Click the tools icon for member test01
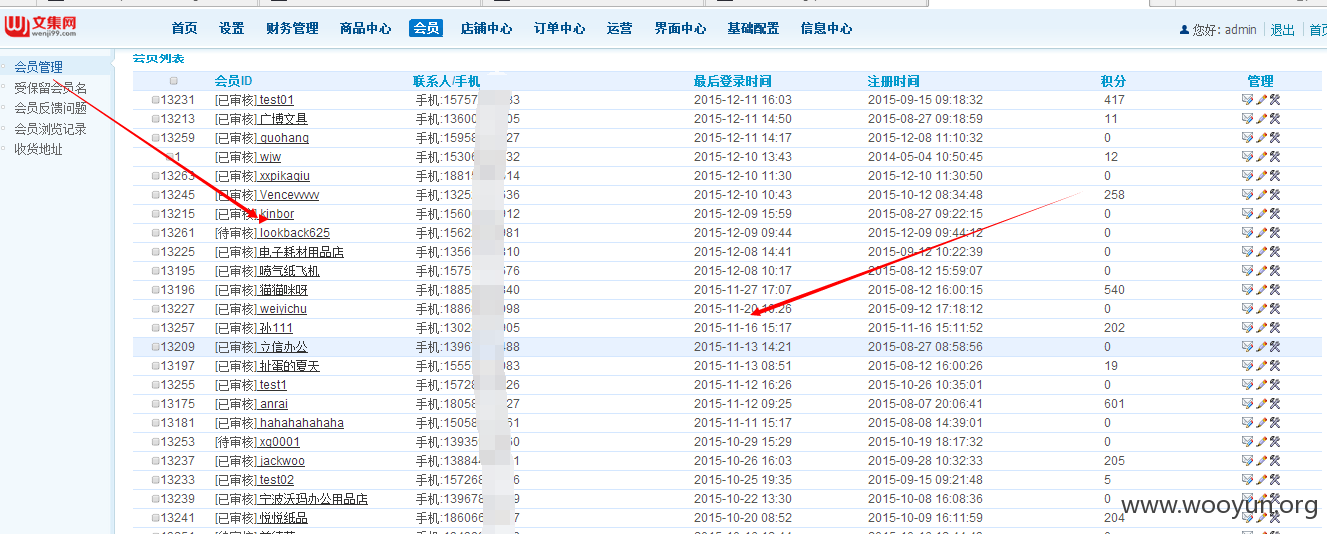The image size is (1327, 534). coord(1275,100)
